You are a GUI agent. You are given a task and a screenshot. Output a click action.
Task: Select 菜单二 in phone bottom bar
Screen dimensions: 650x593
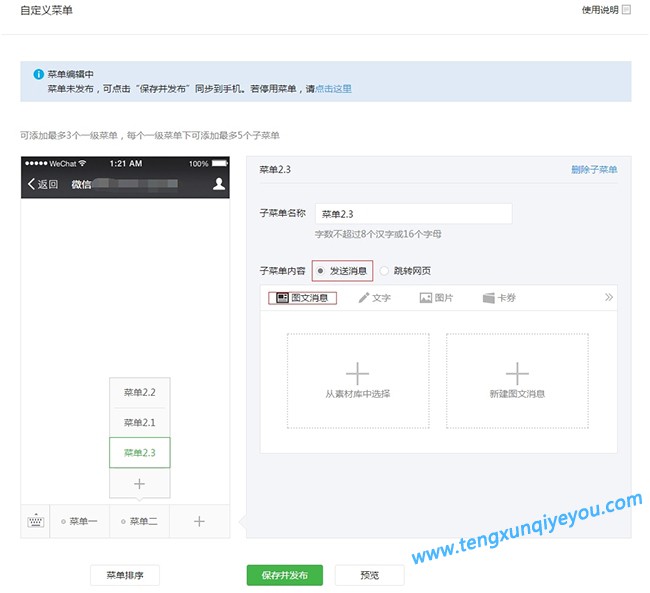pos(140,521)
